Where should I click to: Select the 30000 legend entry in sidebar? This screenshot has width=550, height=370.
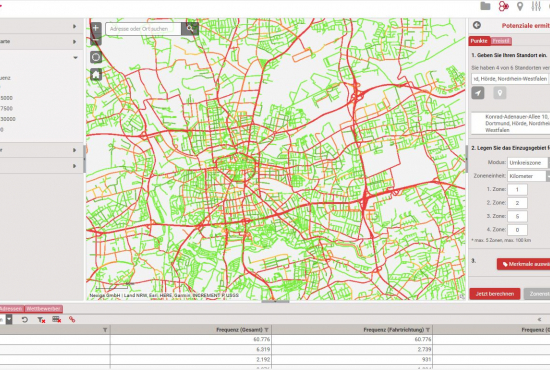[8, 119]
